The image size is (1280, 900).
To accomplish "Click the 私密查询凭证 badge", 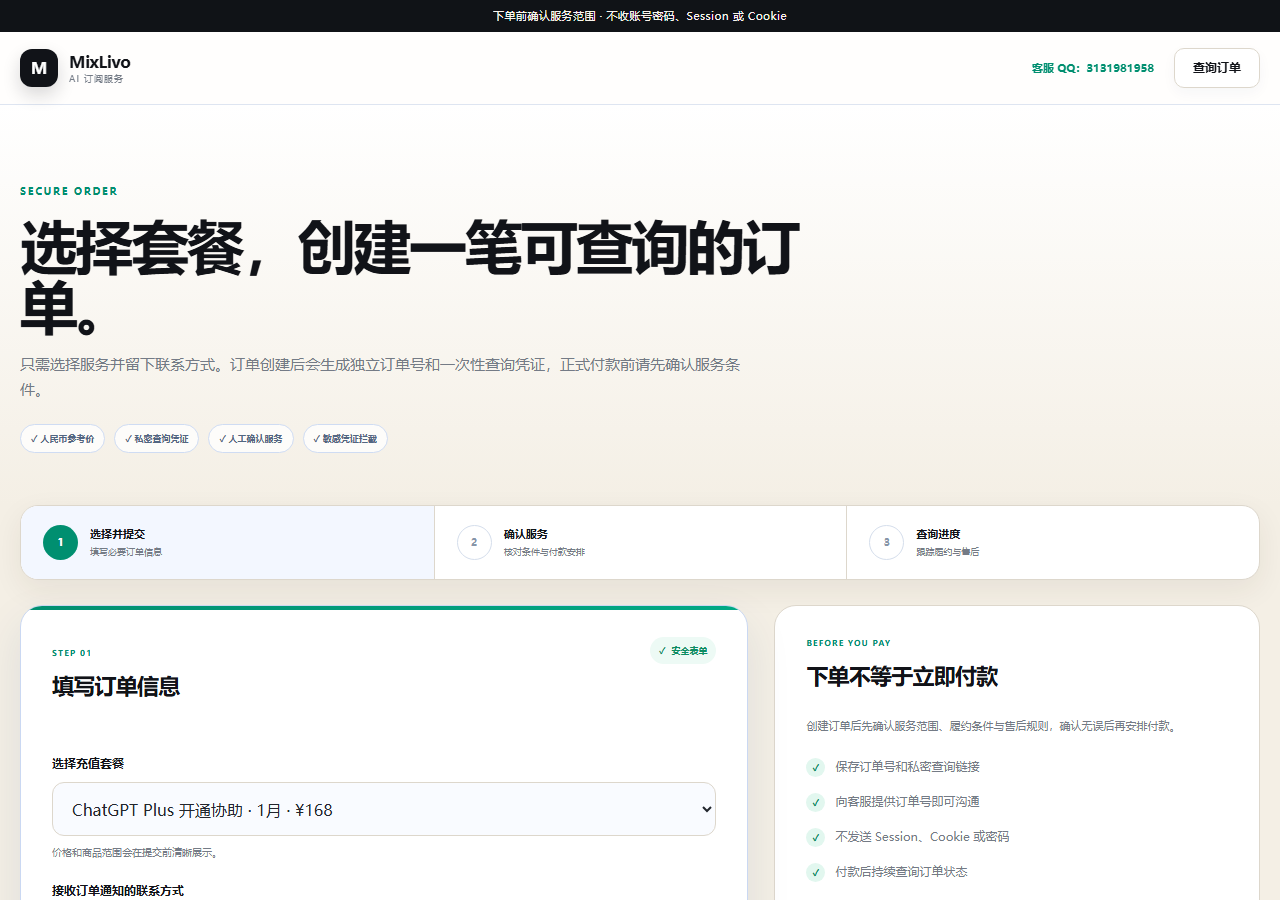I will (156, 439).
